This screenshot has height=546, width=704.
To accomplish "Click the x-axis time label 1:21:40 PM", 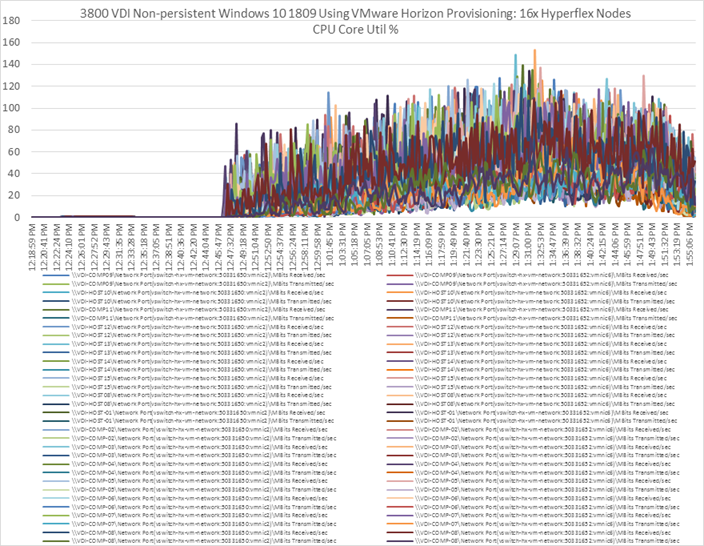I will 467,247.
